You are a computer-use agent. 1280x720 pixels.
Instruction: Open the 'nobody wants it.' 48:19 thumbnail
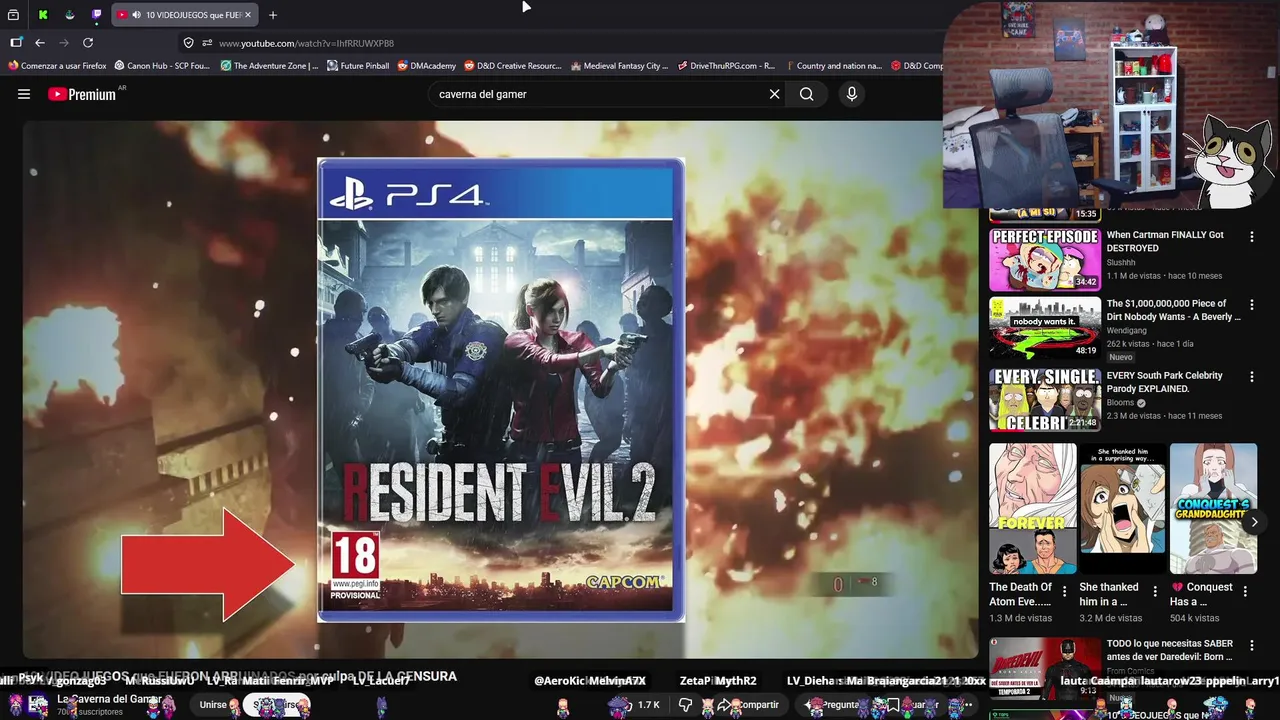click(1045, 327)
